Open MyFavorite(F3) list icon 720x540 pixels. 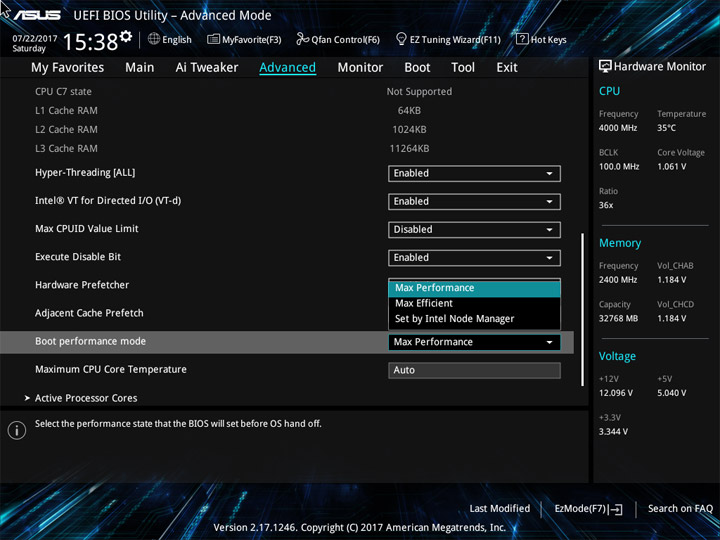tap(213, 39)
